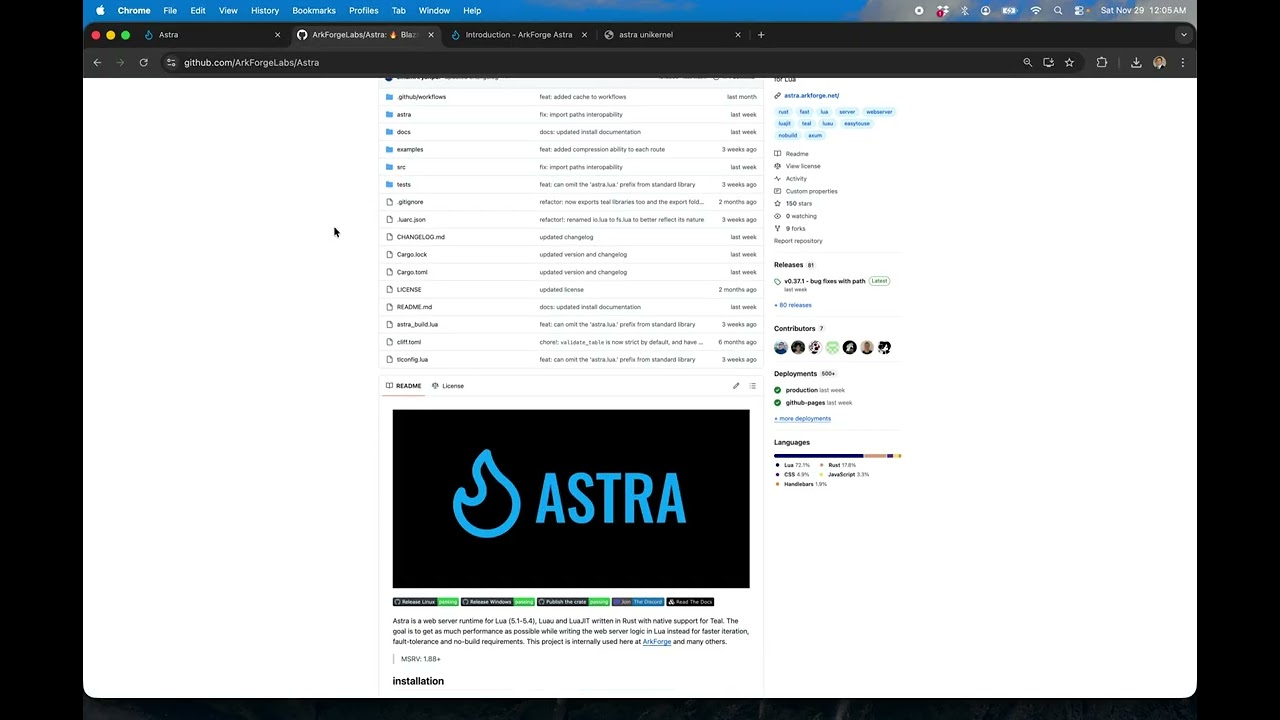This screenshot has height=720, width=1280.
Task: Open the CHANGELOG.md file
Action: click(x=421, y=237)
